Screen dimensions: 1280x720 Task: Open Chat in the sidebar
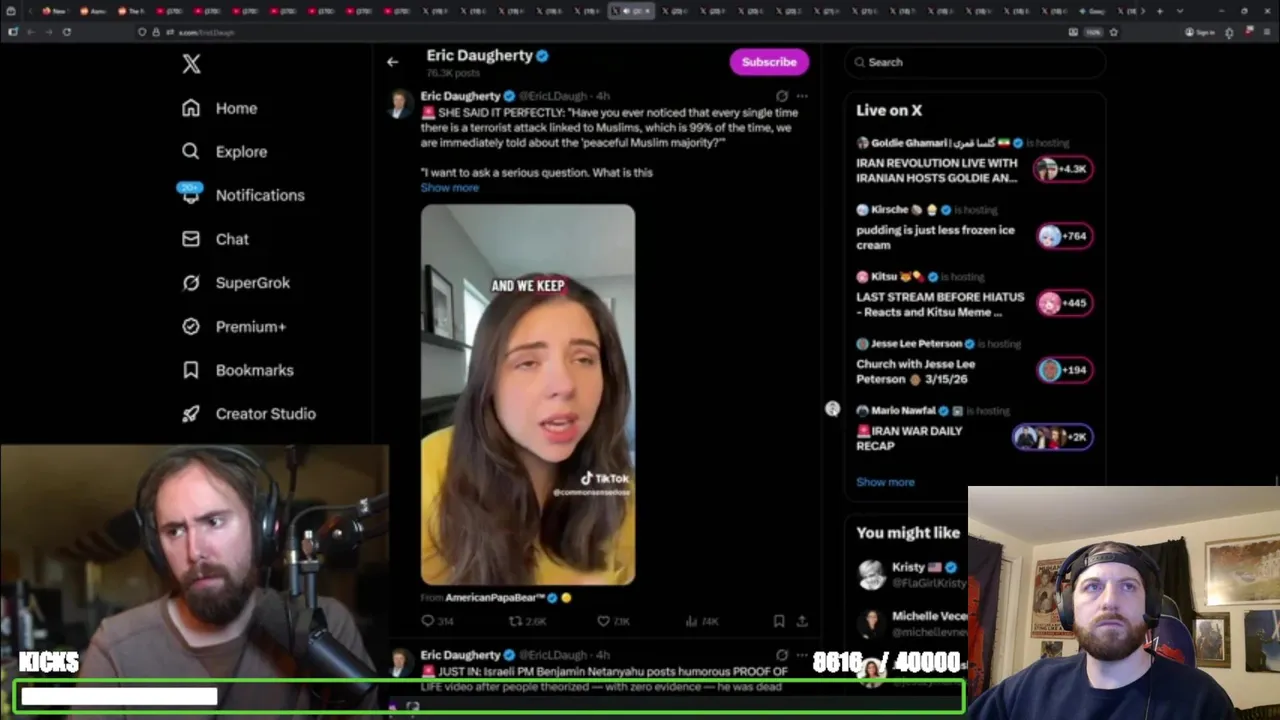pos(215,239)
